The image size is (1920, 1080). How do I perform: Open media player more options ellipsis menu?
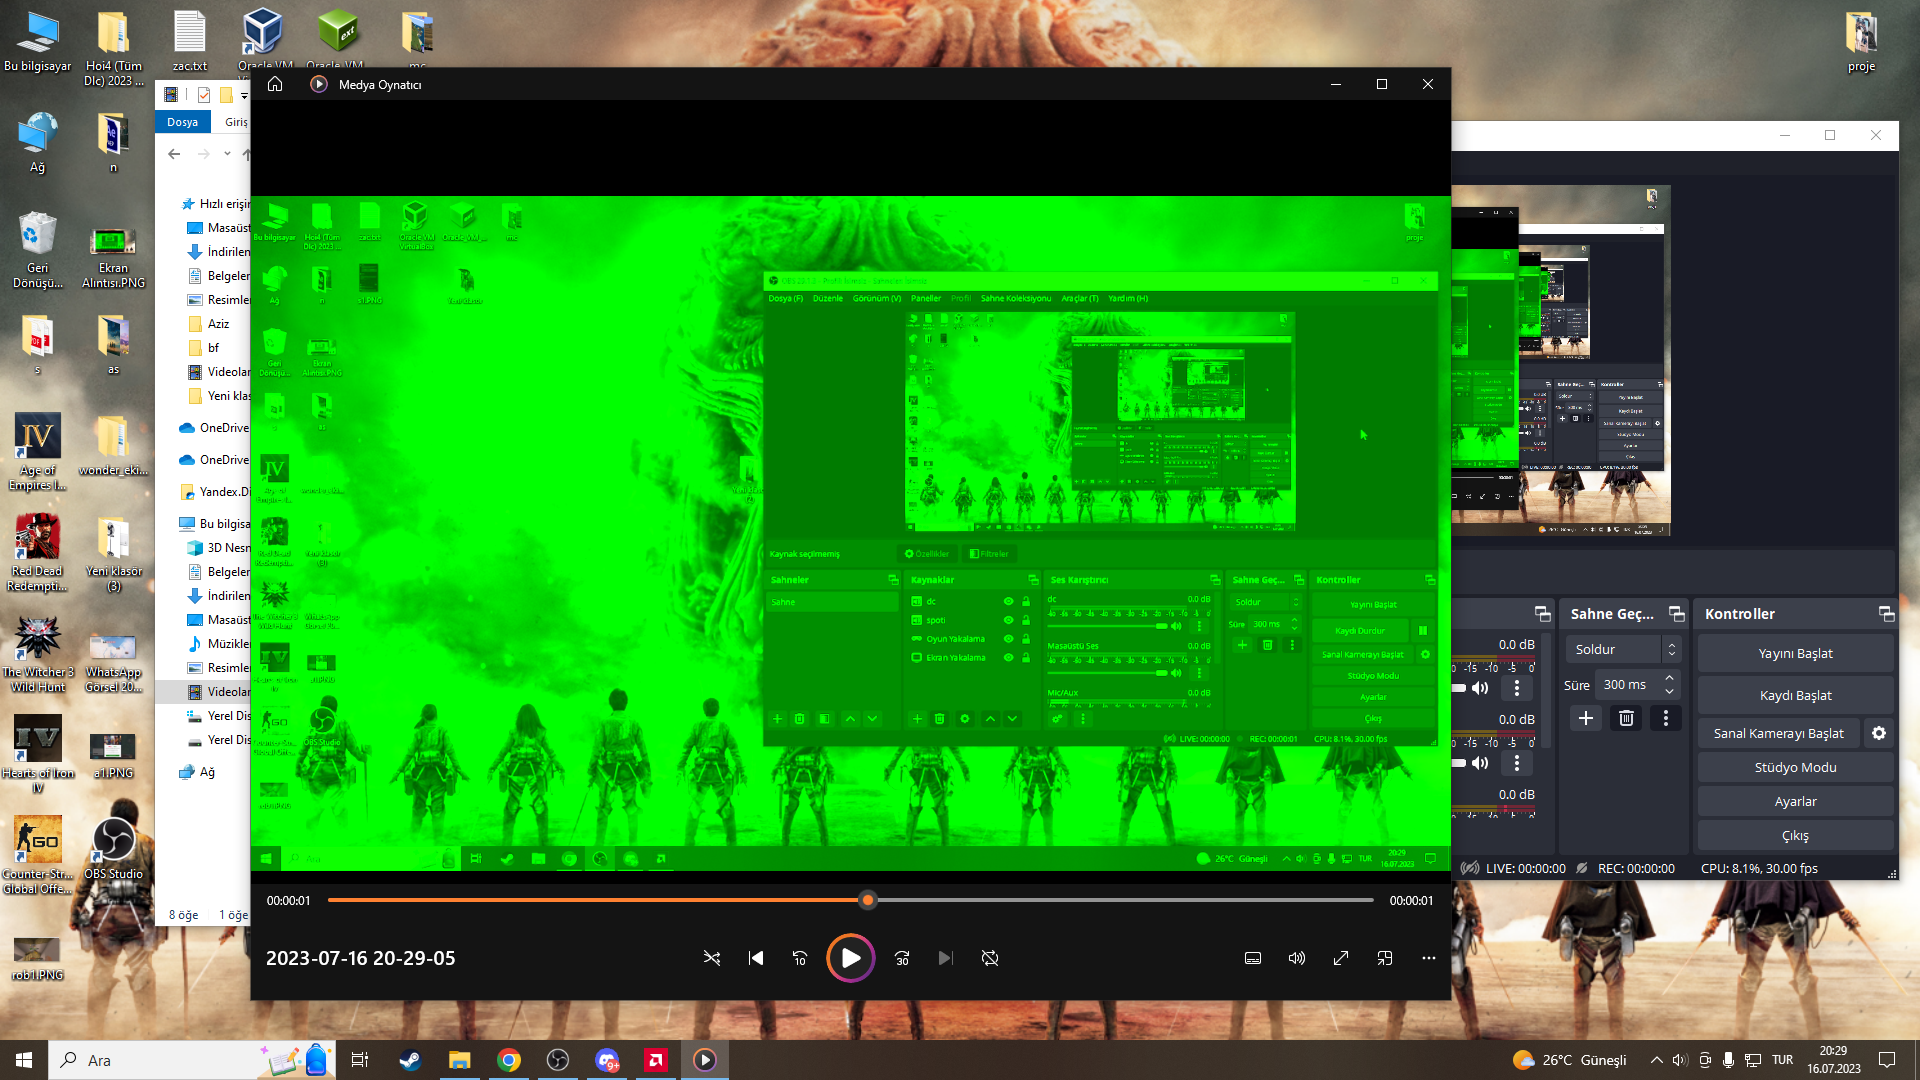click(x=1429, y=958)
